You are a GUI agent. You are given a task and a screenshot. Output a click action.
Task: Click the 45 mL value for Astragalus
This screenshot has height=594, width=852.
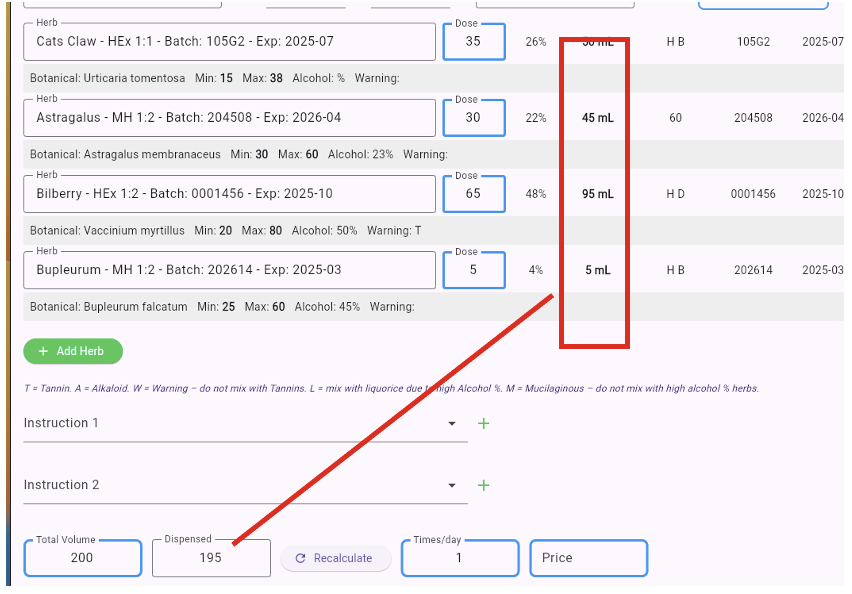[598, 117]
